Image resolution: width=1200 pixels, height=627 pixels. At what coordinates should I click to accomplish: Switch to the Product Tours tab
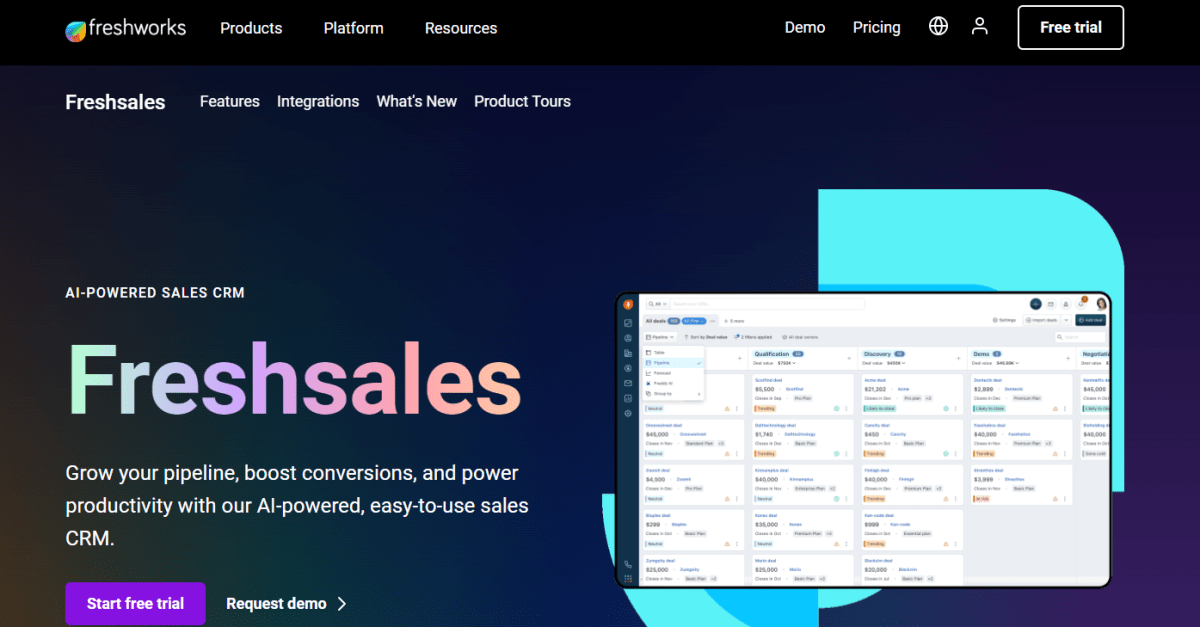[522, 101]
